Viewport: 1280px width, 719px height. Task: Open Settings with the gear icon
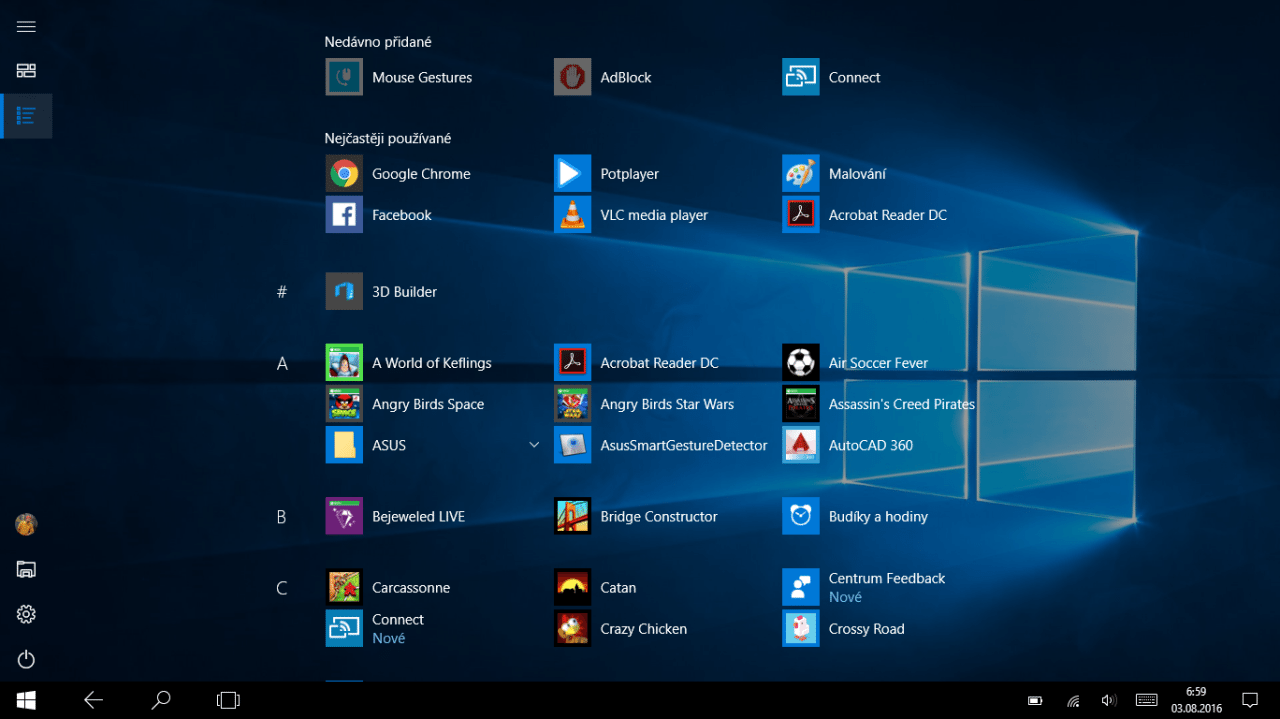[26, 614]
